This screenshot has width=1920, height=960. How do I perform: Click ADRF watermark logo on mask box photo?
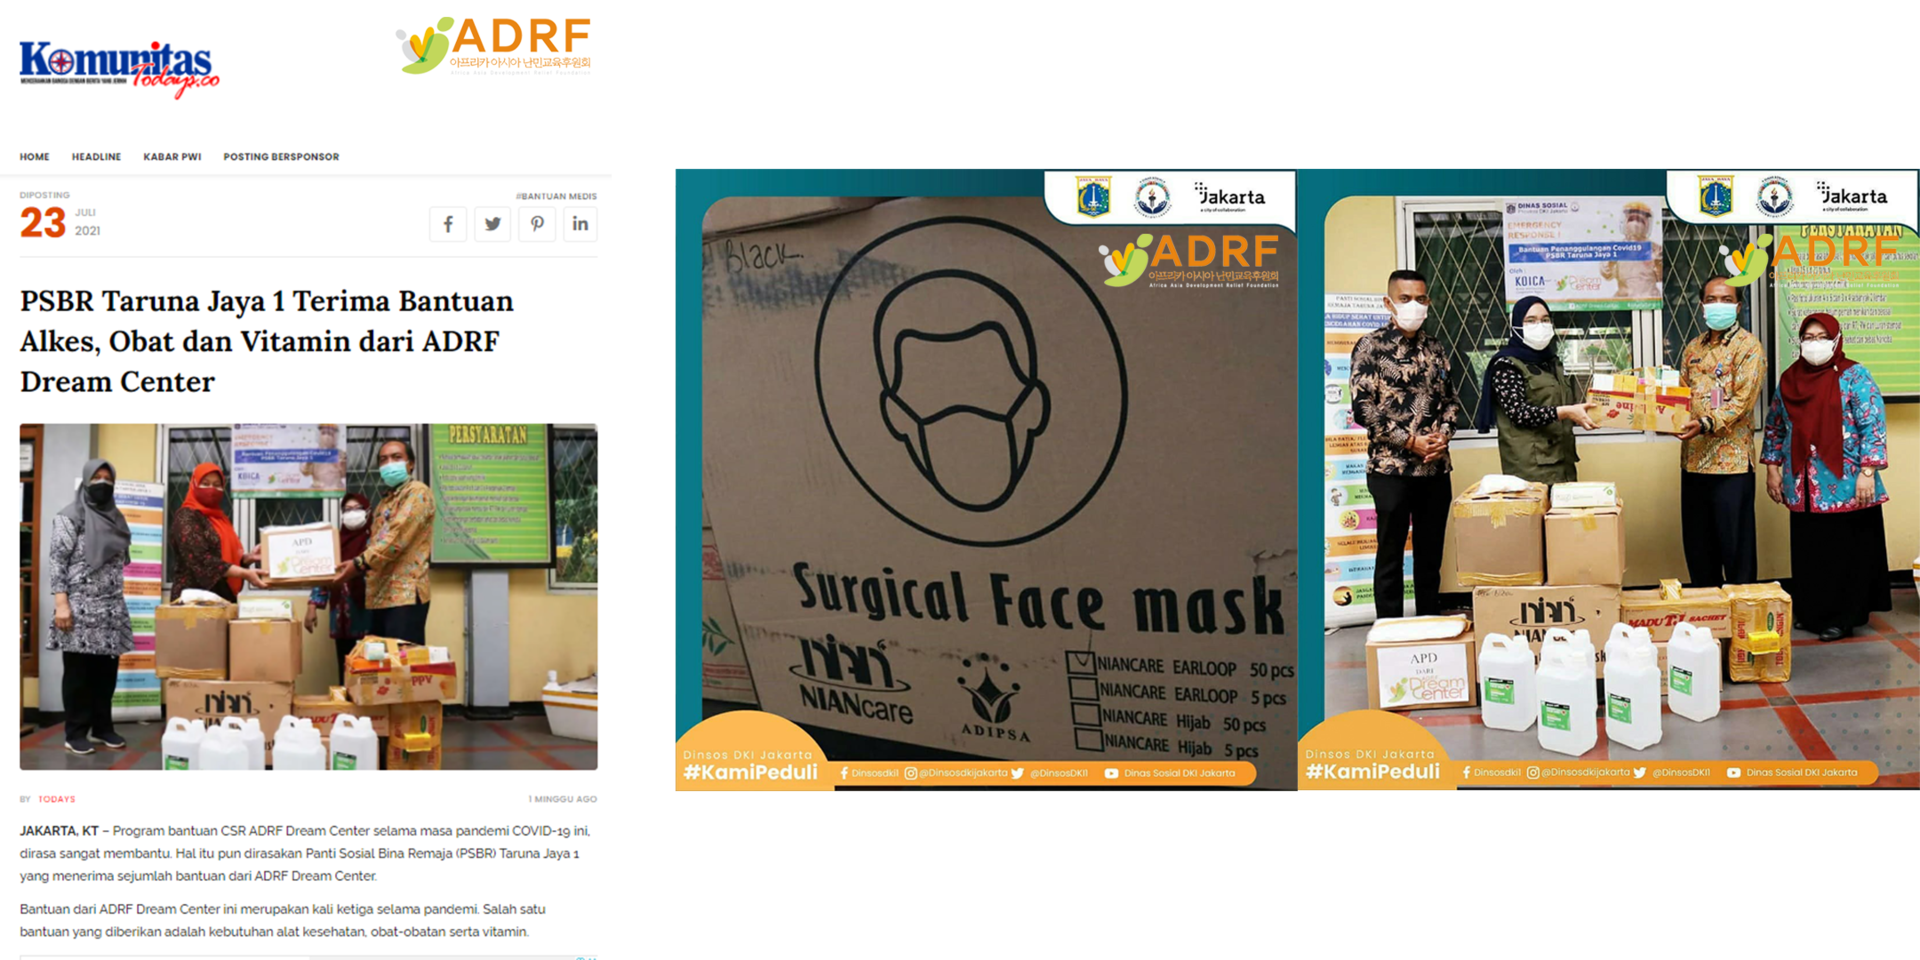tap(1189, 261)
